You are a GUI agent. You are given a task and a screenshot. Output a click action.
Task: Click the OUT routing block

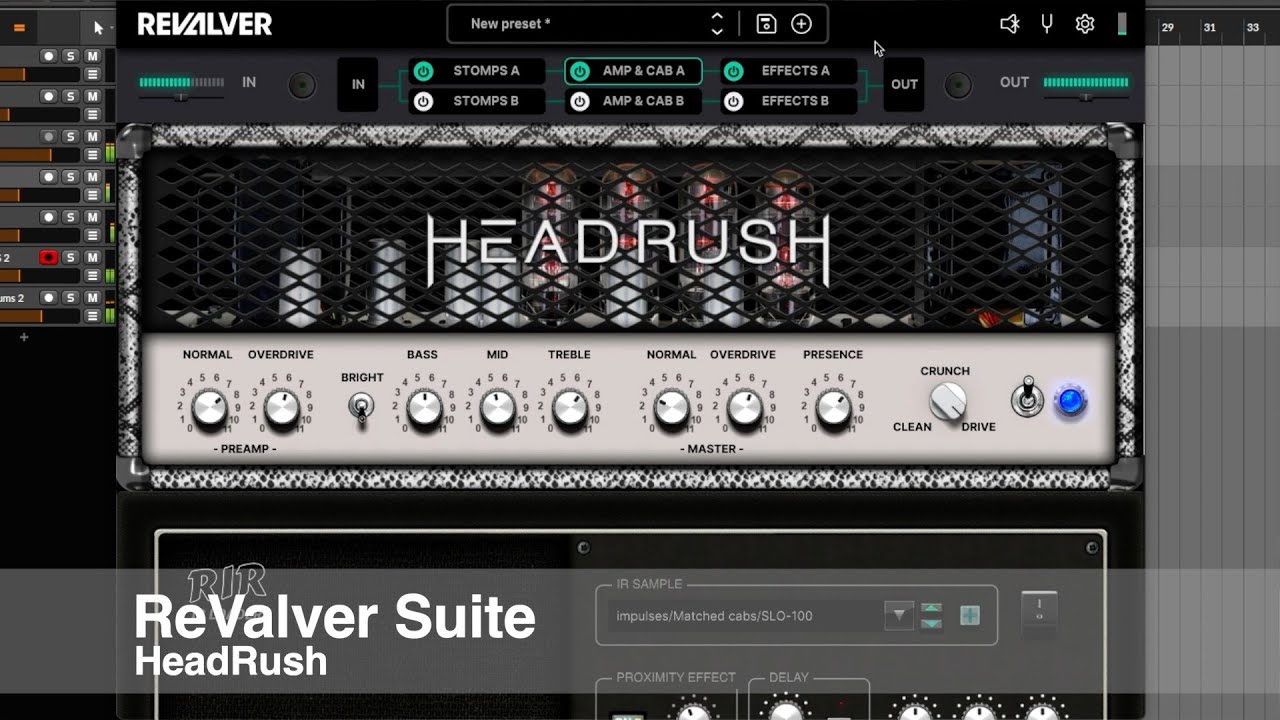pos(904,85)
